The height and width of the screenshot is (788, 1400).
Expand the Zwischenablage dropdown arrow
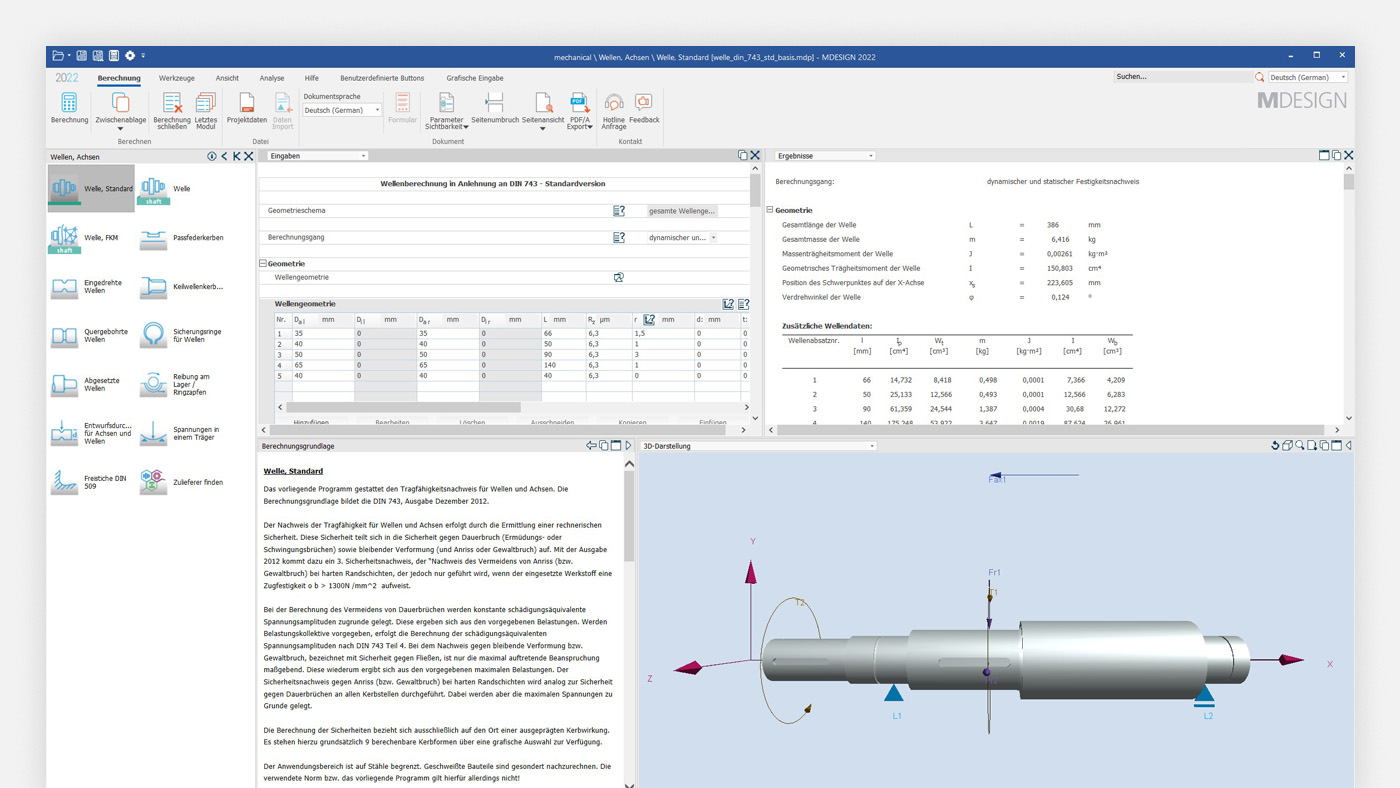tap(120, 128)
